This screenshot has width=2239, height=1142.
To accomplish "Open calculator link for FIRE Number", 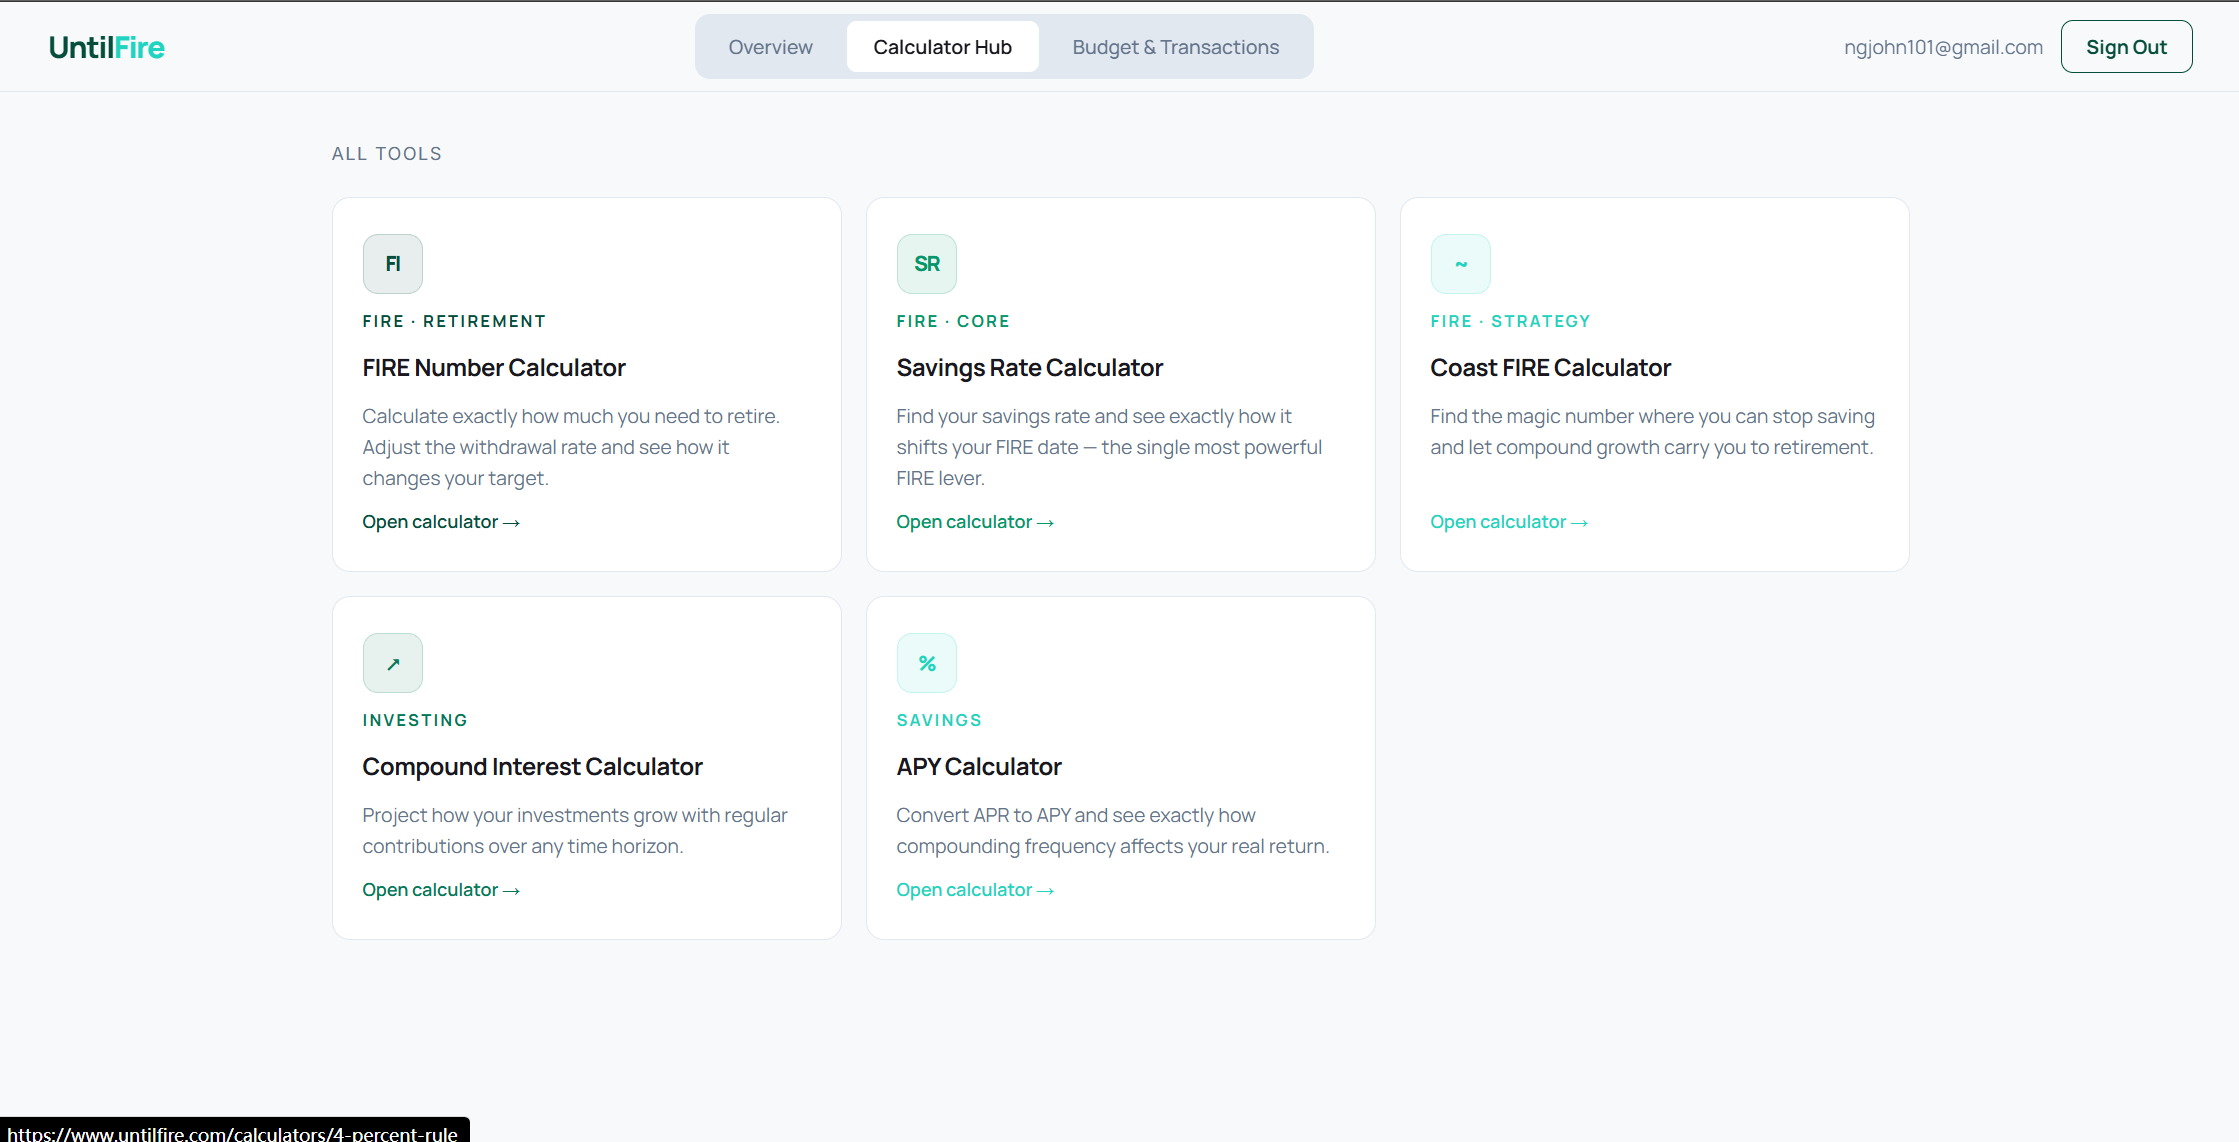I will coord(440,522).
